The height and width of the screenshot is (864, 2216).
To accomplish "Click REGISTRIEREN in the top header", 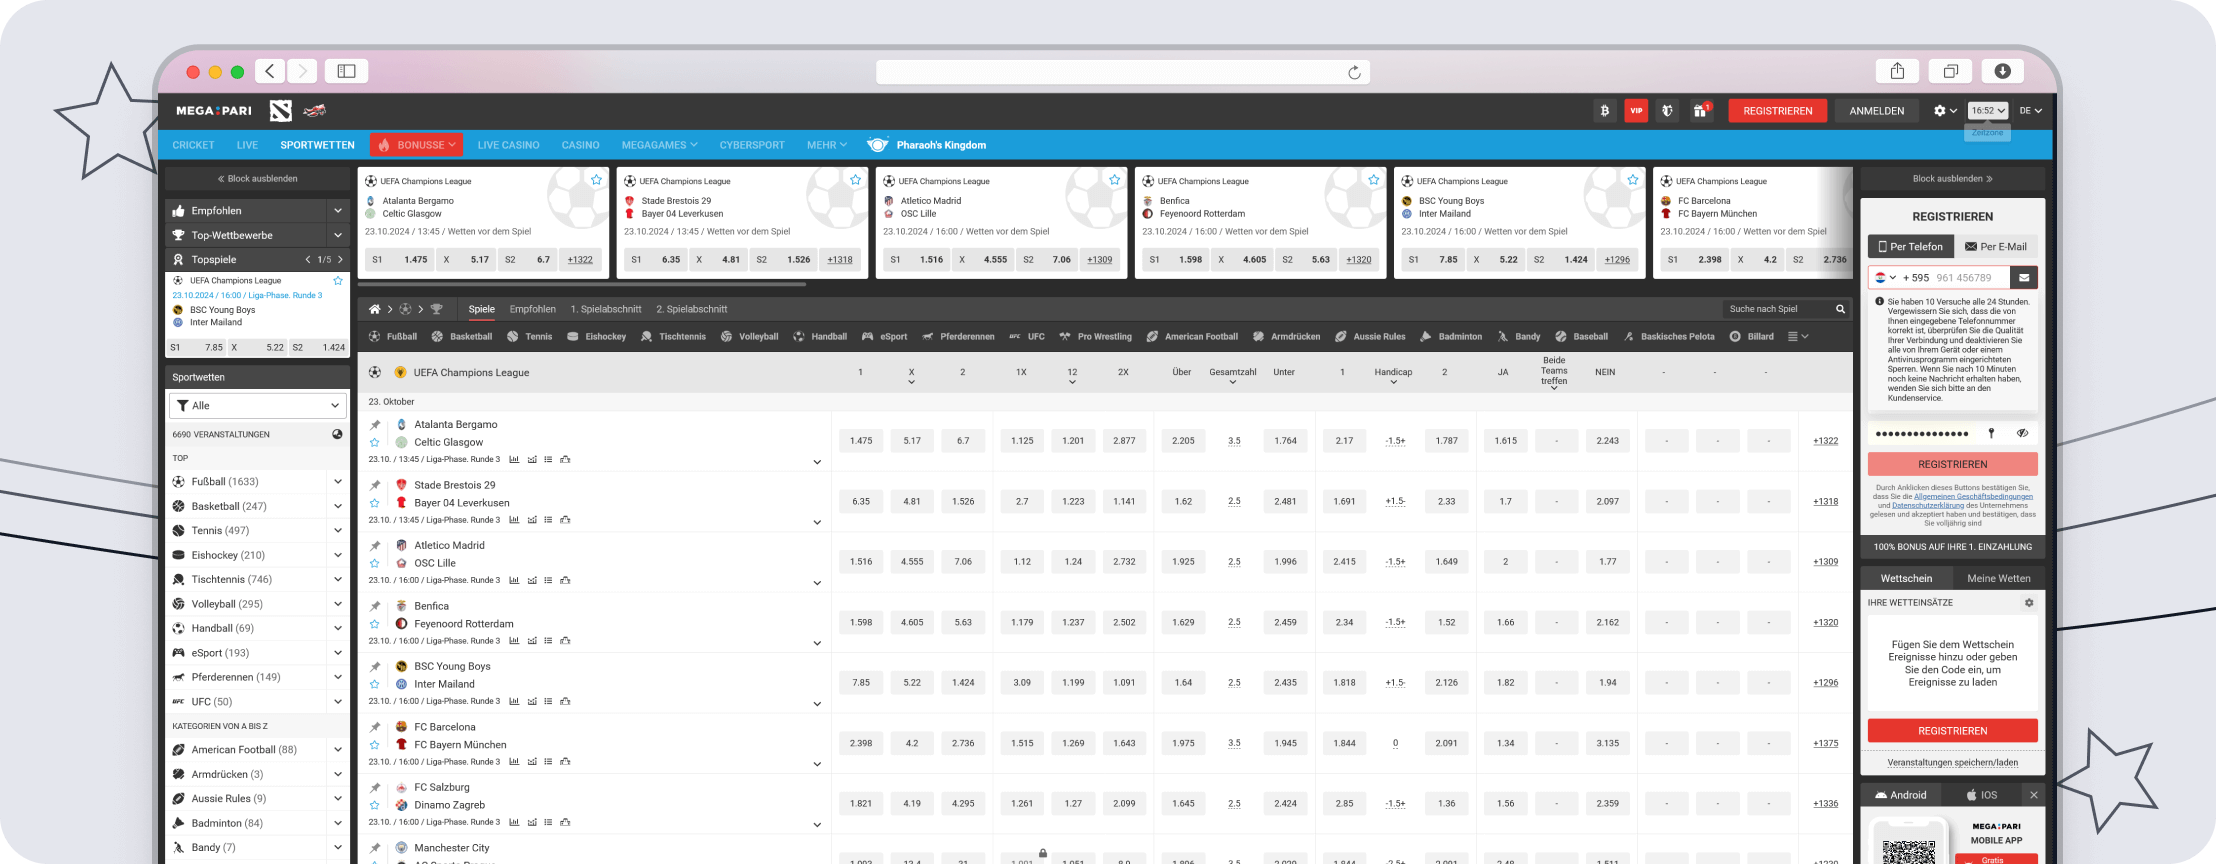I will coord(1778,111).
